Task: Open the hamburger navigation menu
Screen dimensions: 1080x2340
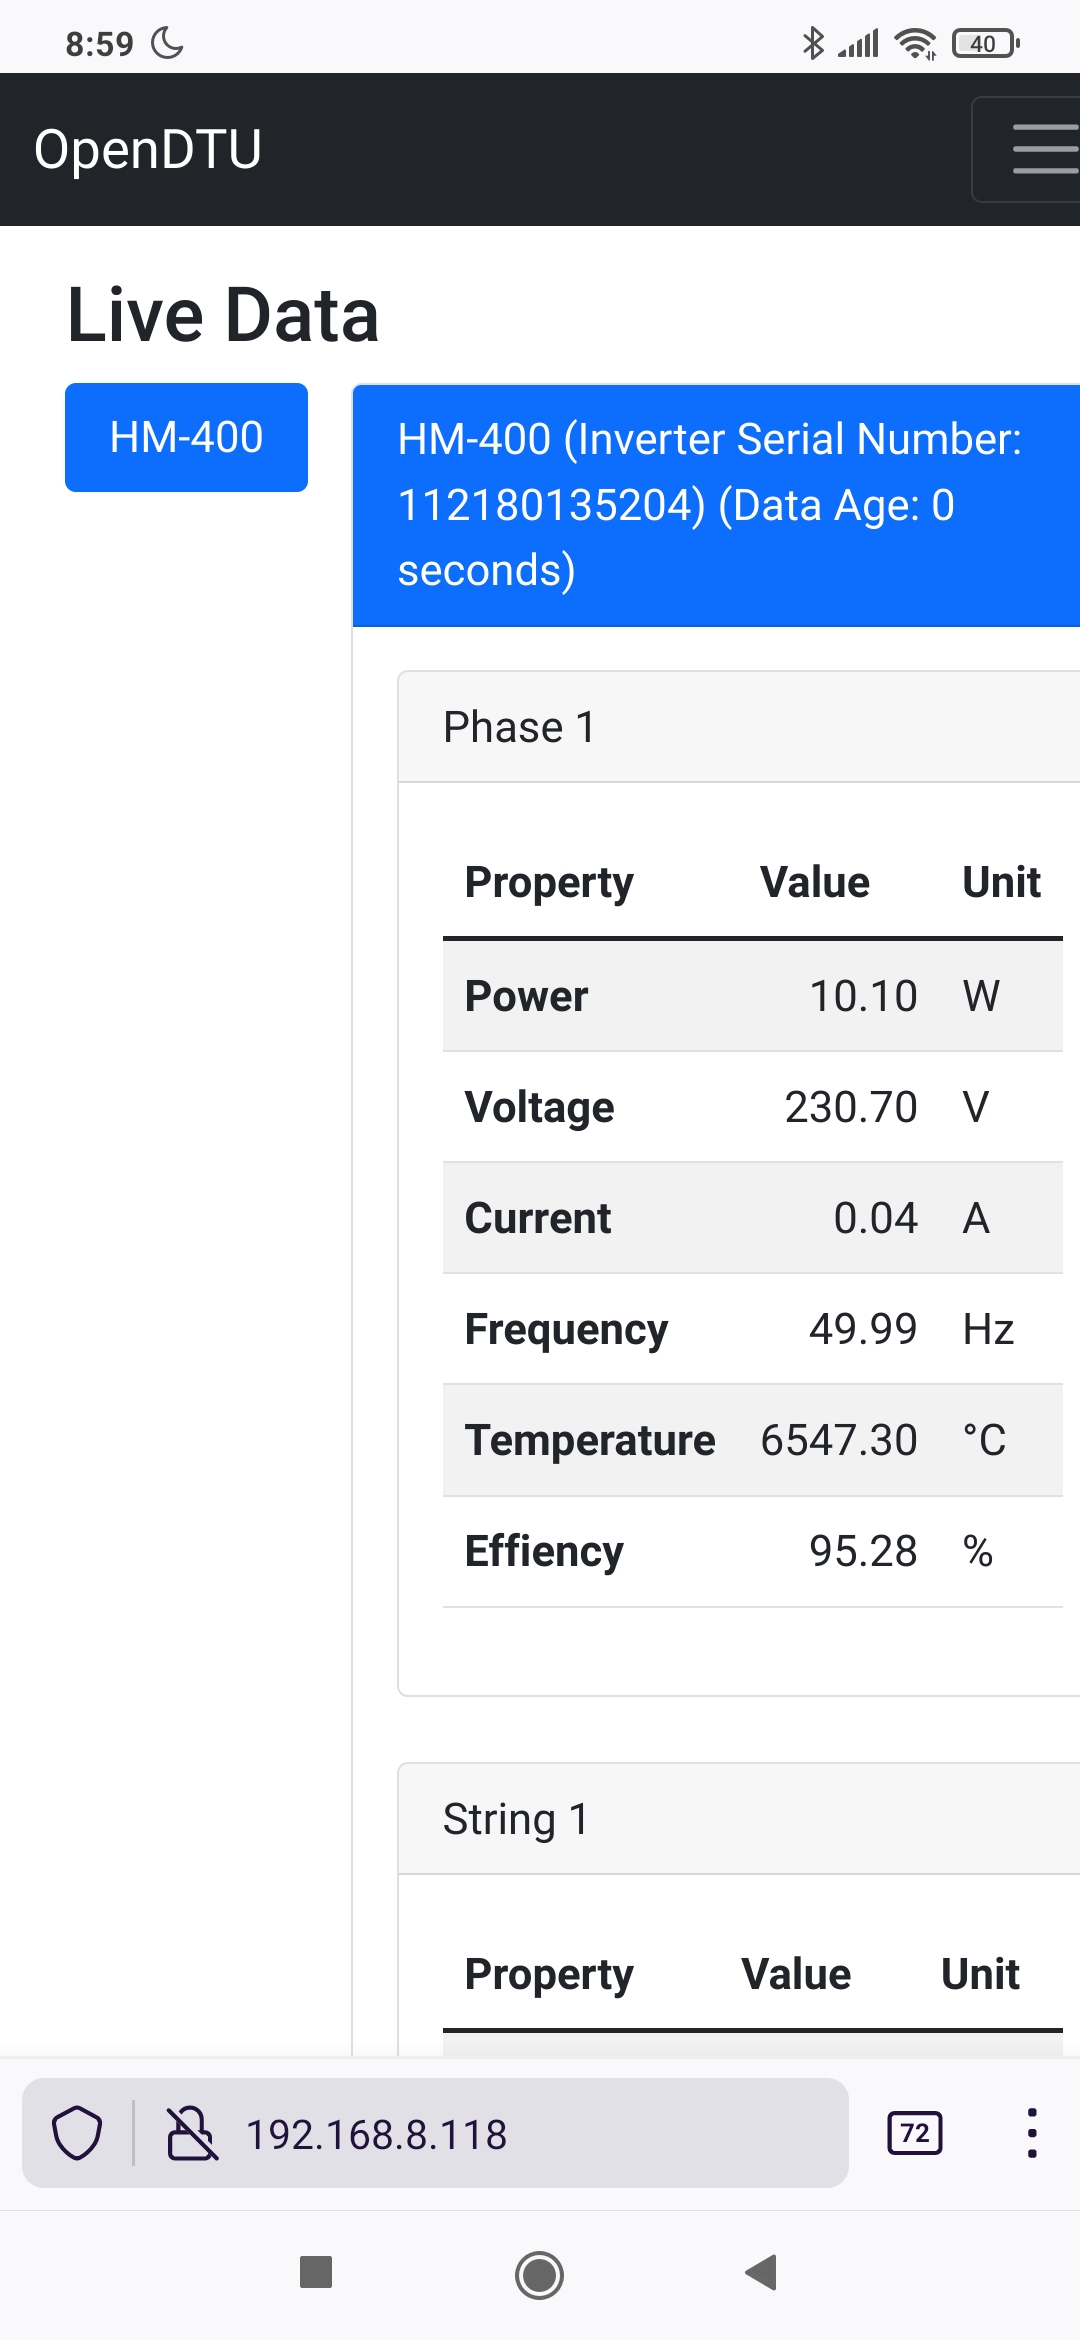Action: tap(1027, 150)
